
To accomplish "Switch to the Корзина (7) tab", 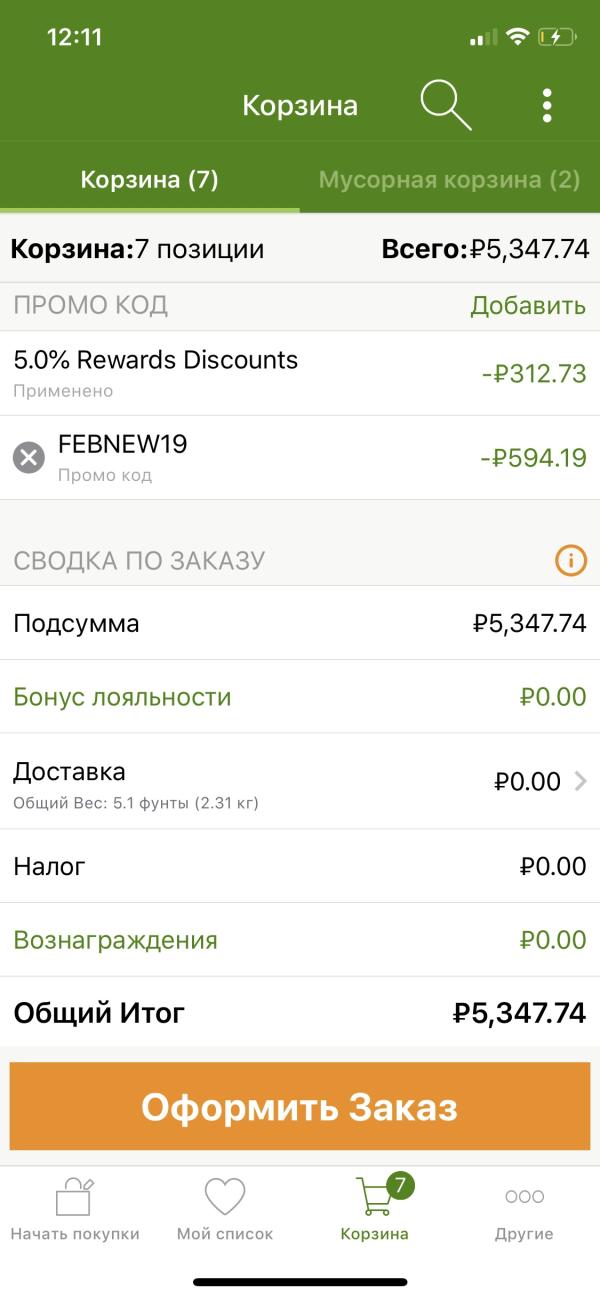I will coord(150,180).
